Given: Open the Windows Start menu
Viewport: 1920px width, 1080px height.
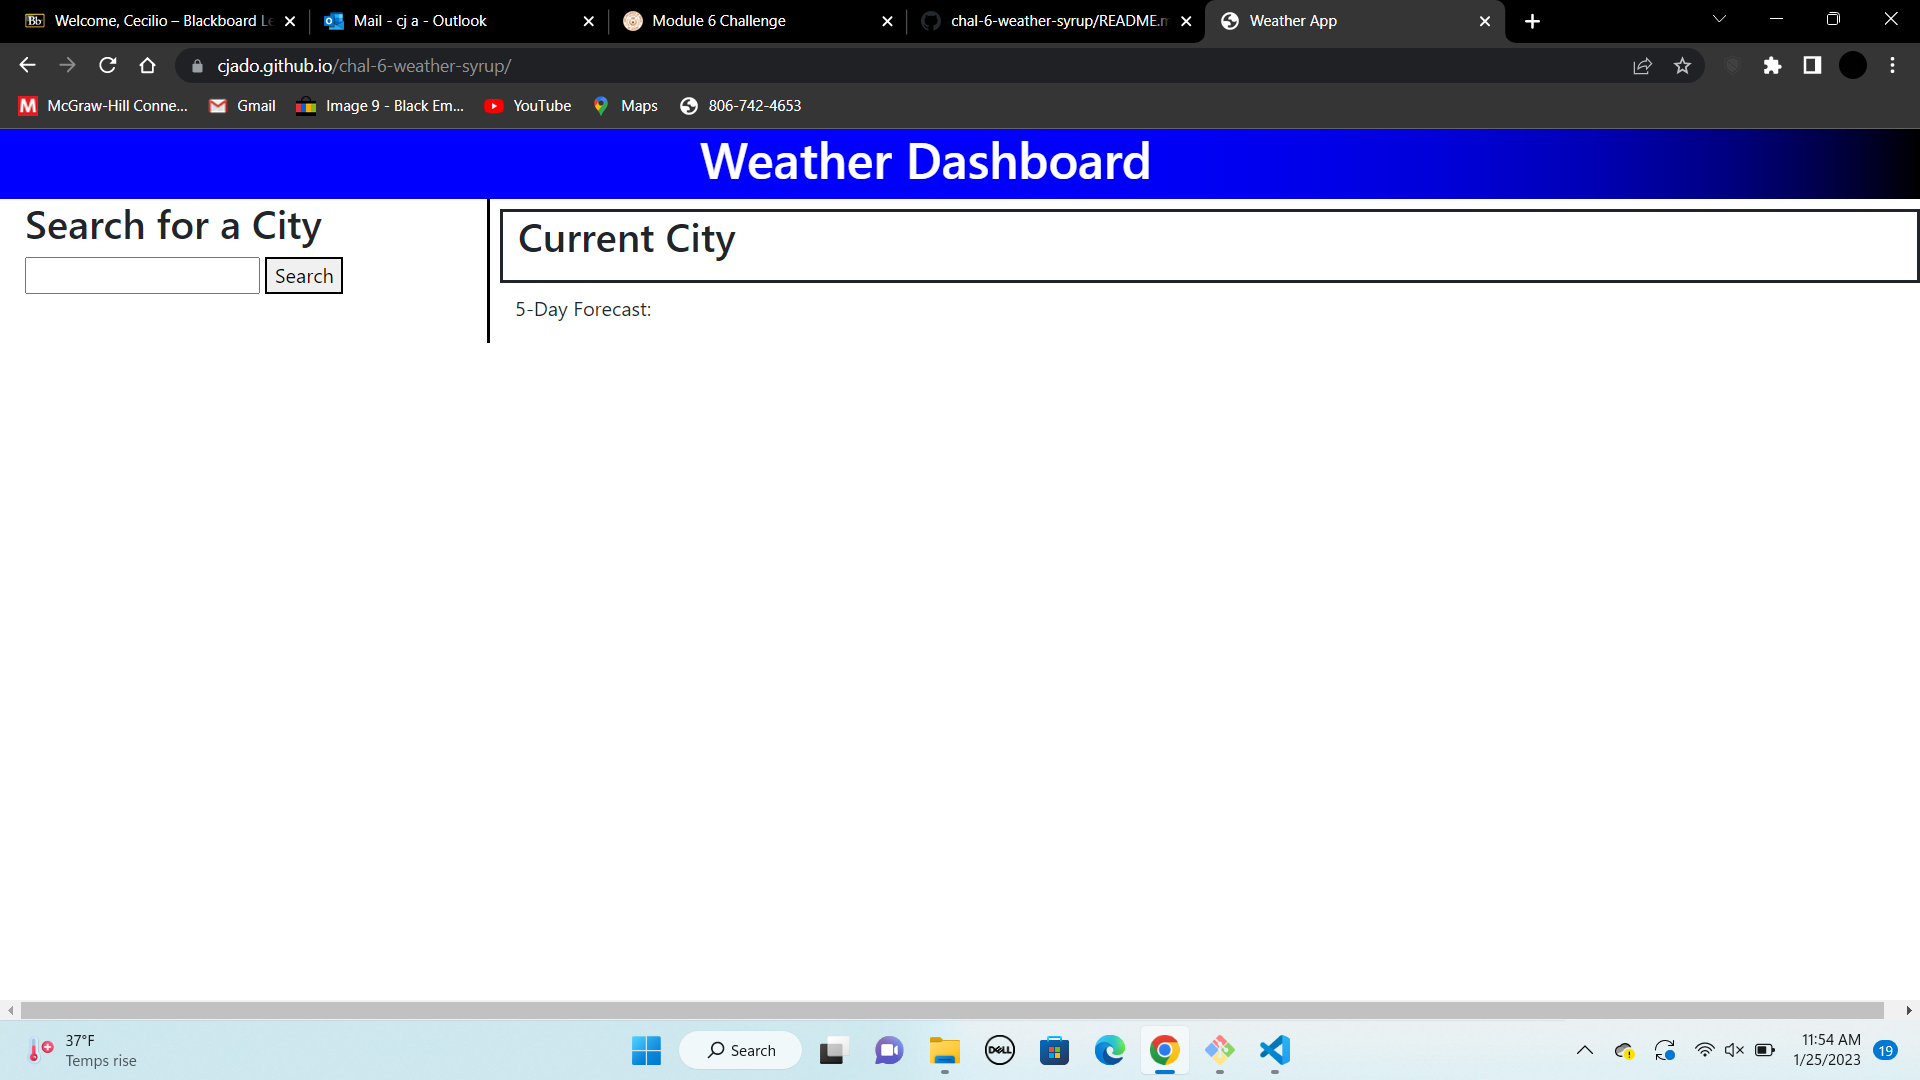Looking at the screenshot, I should point(646,1050).
